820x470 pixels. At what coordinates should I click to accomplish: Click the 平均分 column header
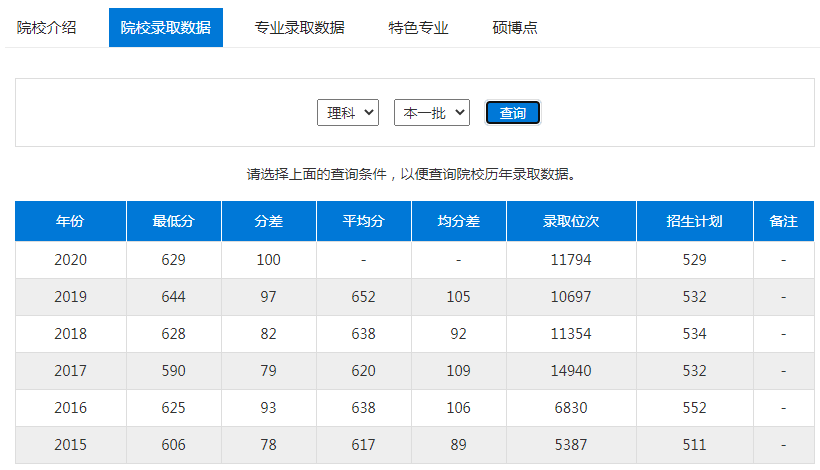[363, 221]
